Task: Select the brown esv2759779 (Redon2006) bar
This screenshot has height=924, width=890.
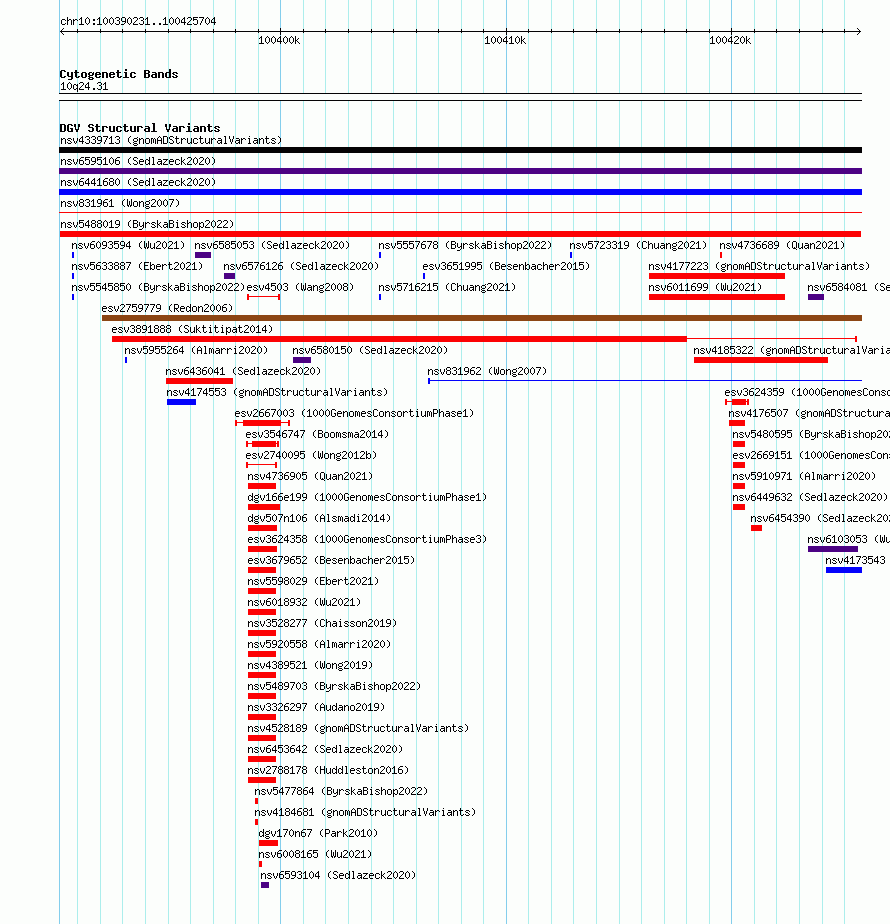Action: [x=482, y=318]
